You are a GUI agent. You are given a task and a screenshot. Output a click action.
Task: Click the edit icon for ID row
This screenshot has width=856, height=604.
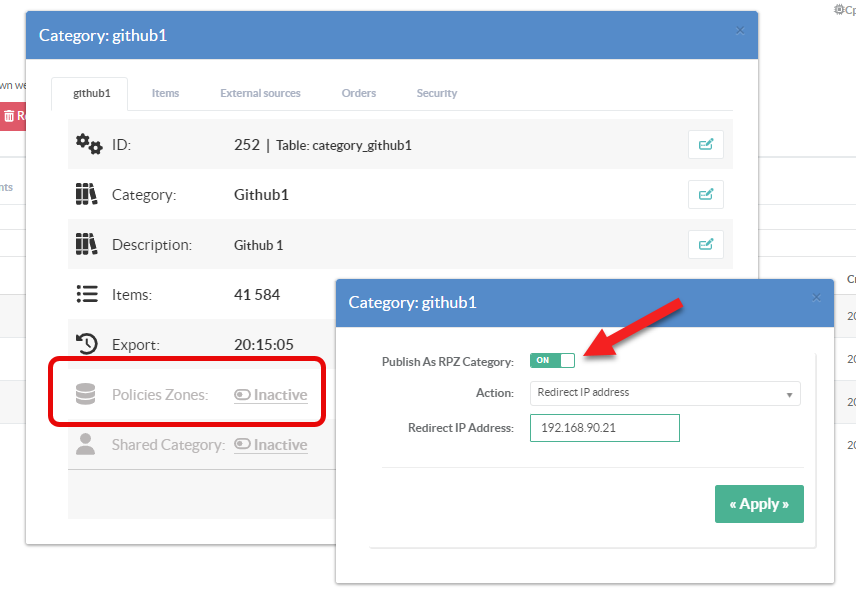coord(705,144)
